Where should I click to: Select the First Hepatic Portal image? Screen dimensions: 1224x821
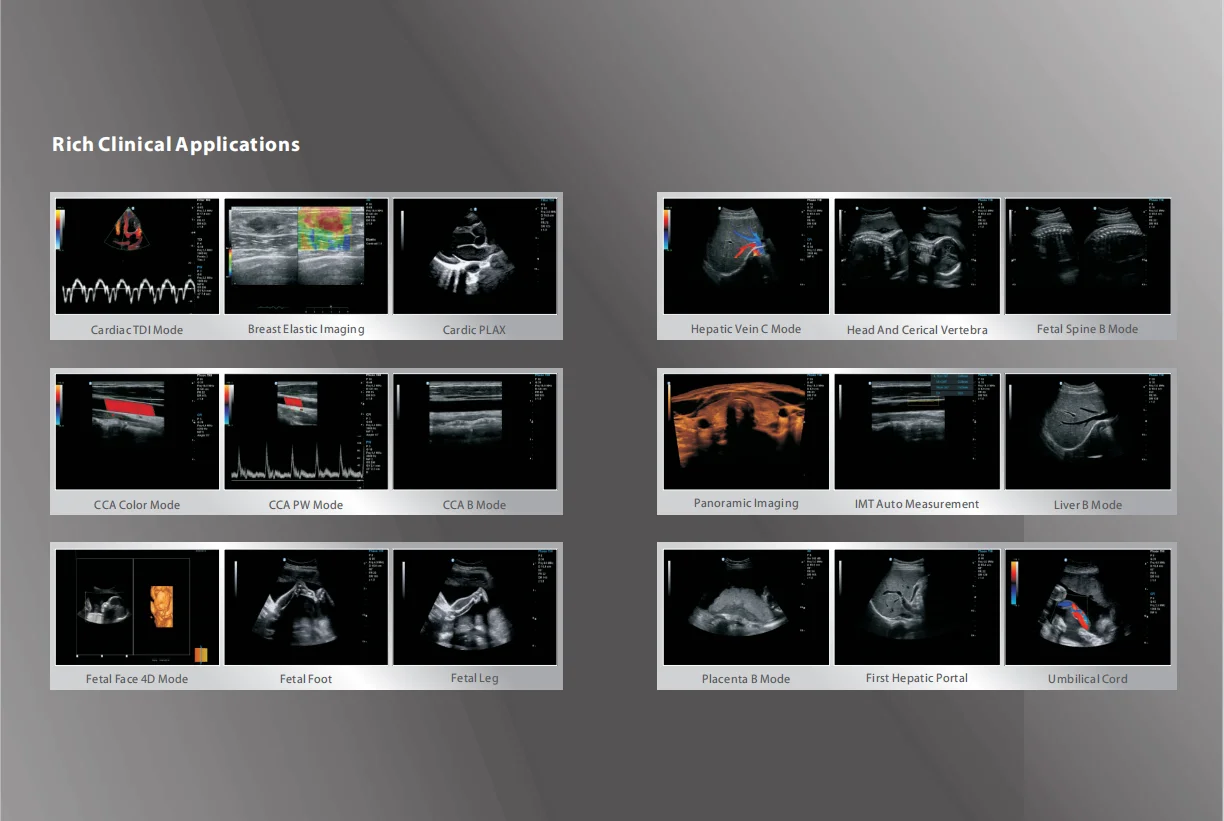[917, 607]
